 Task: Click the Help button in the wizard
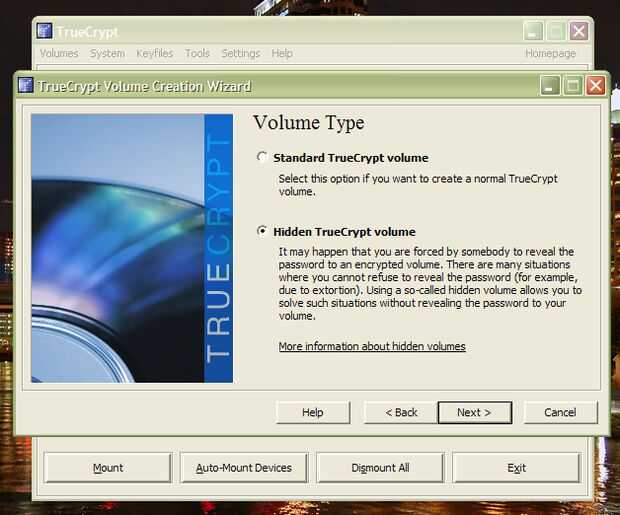click(x=313, y=412)
